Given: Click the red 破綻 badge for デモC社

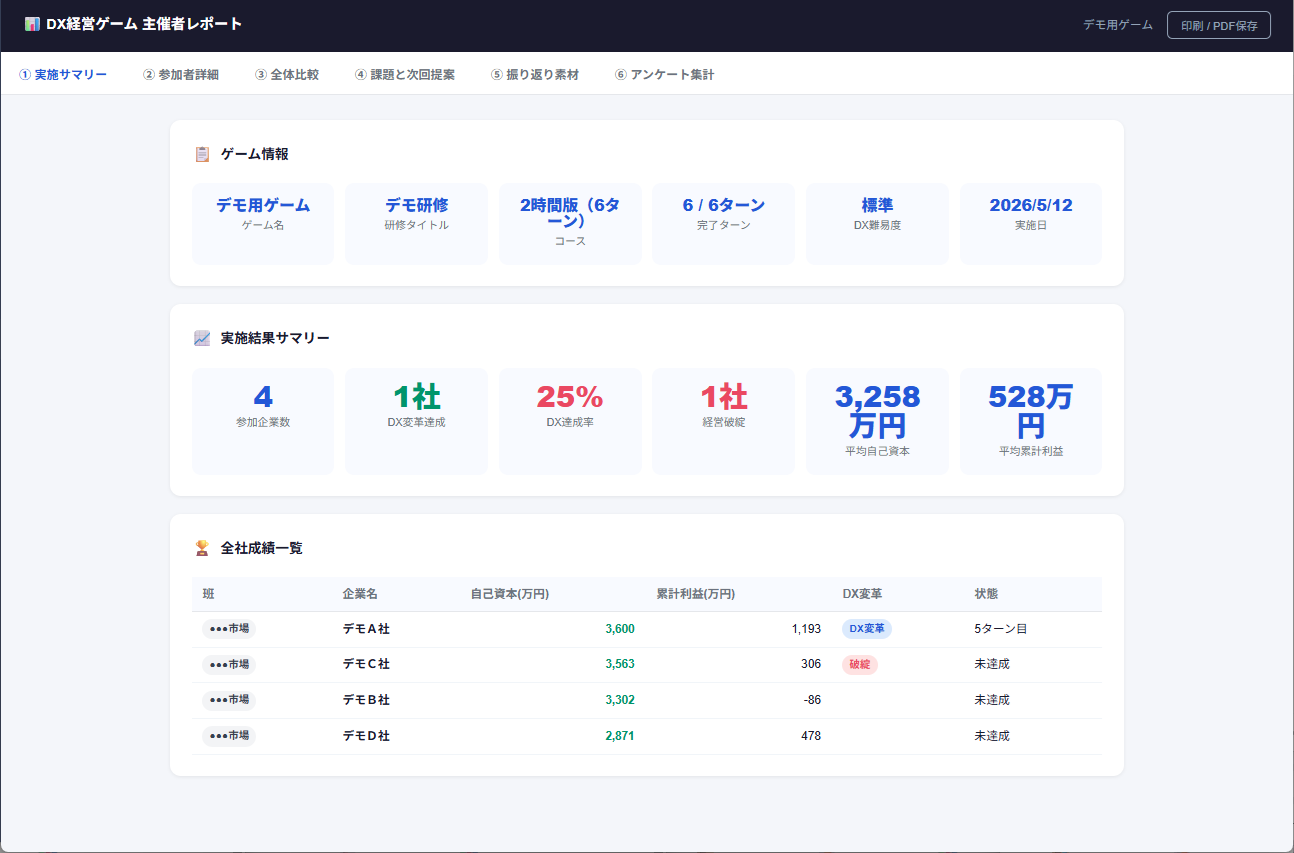Looking at the screenshot, I should pos(860,665).
